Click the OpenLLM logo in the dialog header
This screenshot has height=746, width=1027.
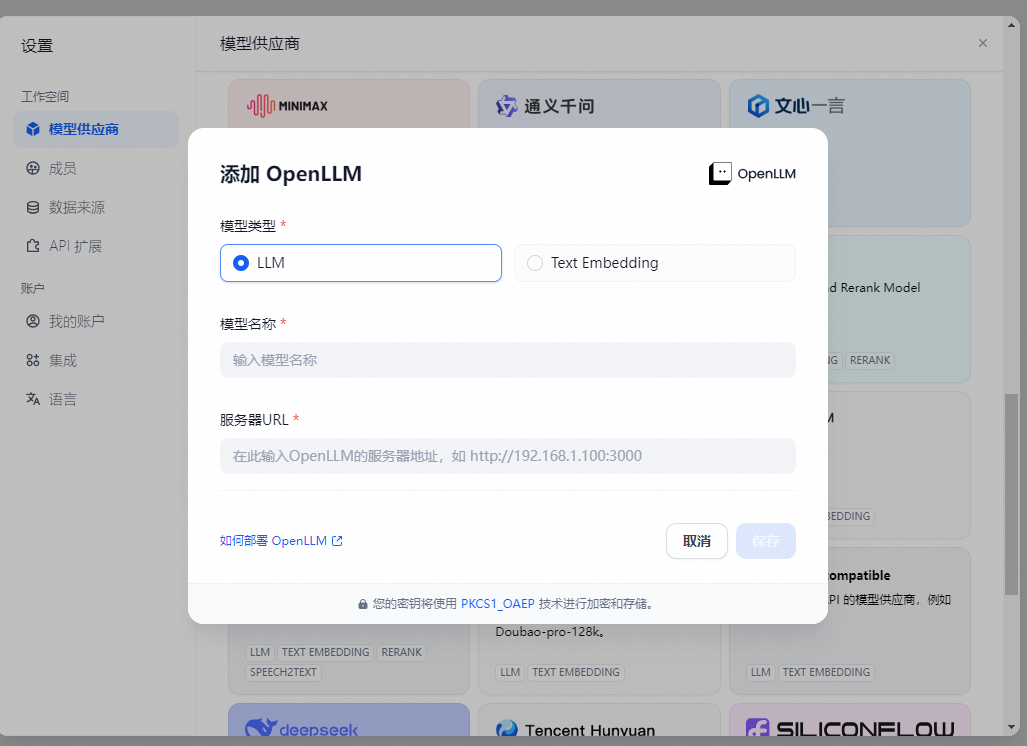pos(719,173)
